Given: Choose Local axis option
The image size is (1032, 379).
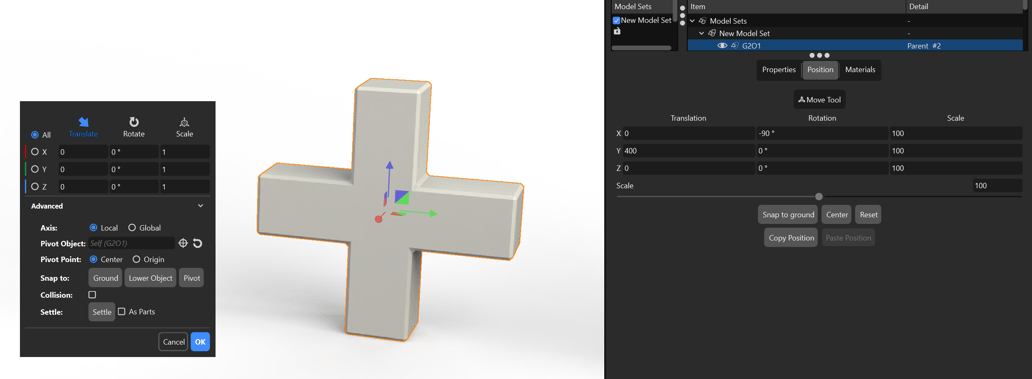Looking at the screenshot, I should click(x=93, y=228).
